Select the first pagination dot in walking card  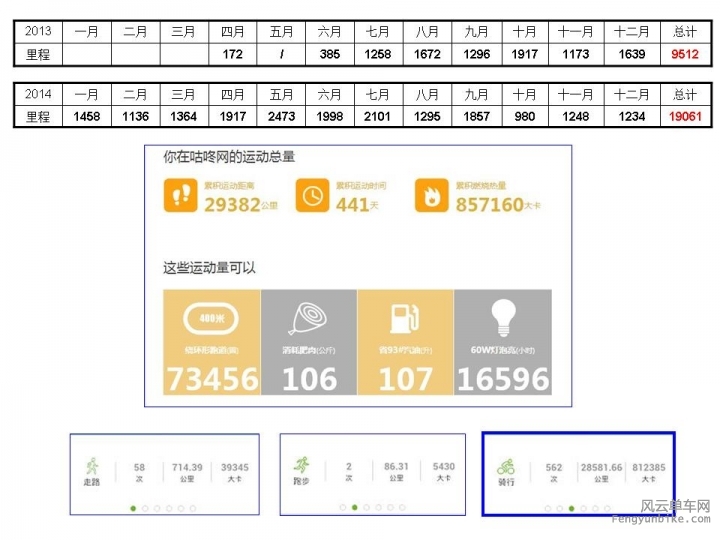(x=133, y=508)
